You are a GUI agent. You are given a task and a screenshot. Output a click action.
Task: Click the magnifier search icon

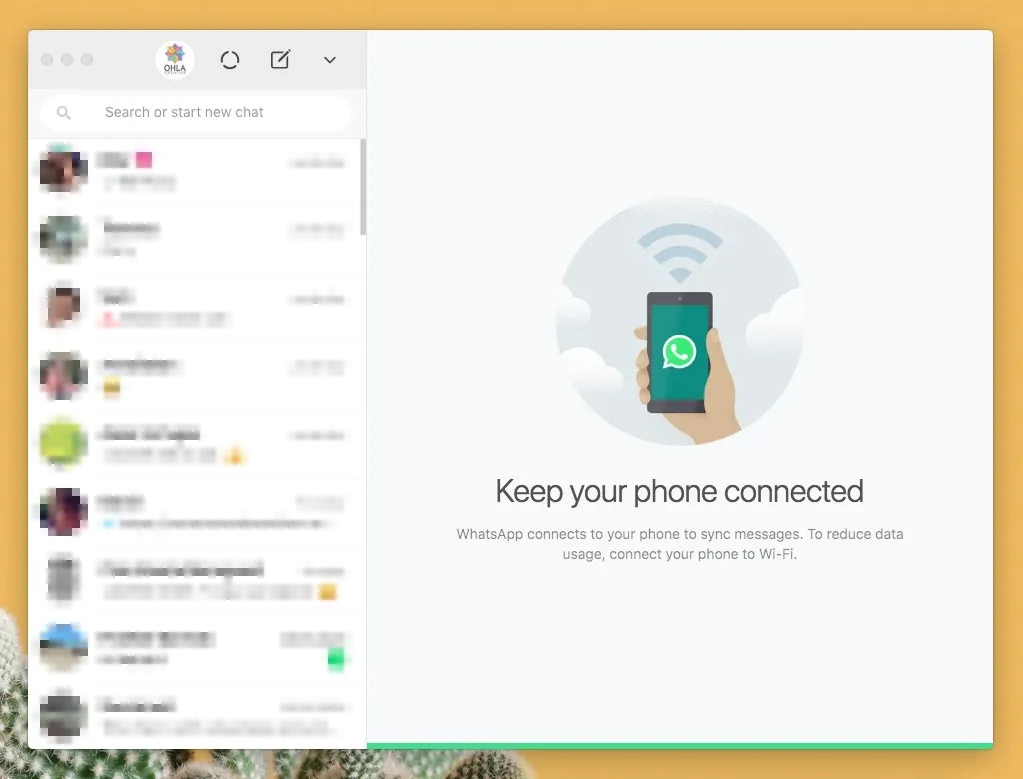tap(63, 112)
